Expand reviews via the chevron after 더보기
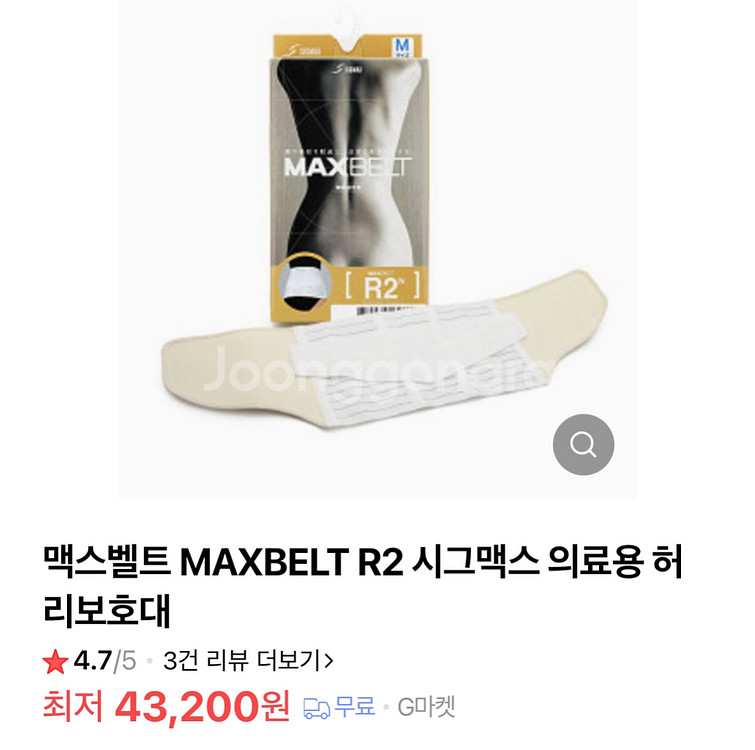The image size is (755, 750). [x=329, y=661]
